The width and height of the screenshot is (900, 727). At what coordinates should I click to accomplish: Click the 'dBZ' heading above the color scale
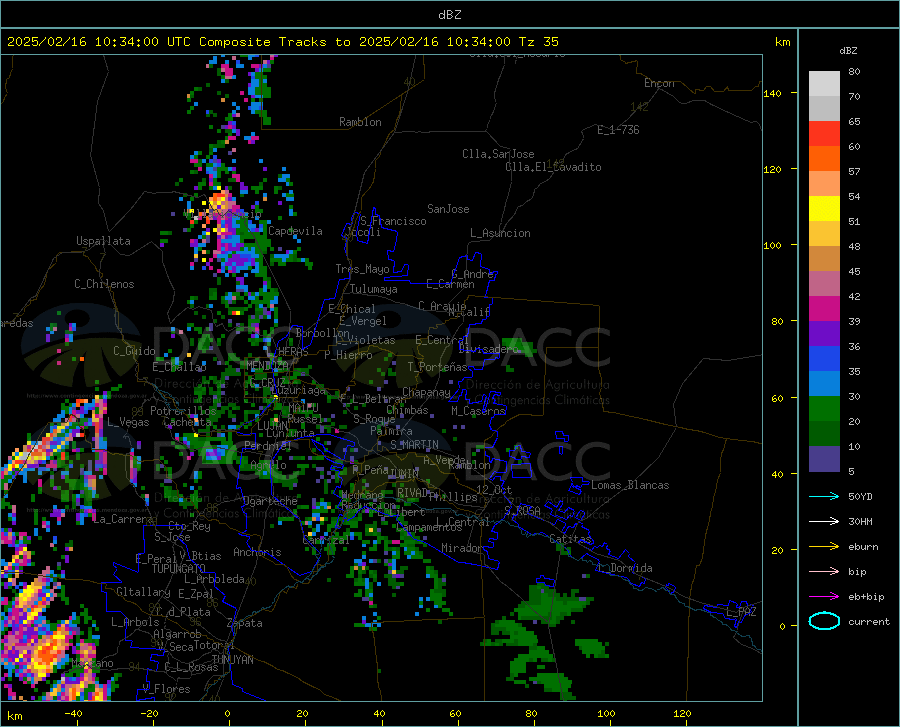tap(848, 50)
